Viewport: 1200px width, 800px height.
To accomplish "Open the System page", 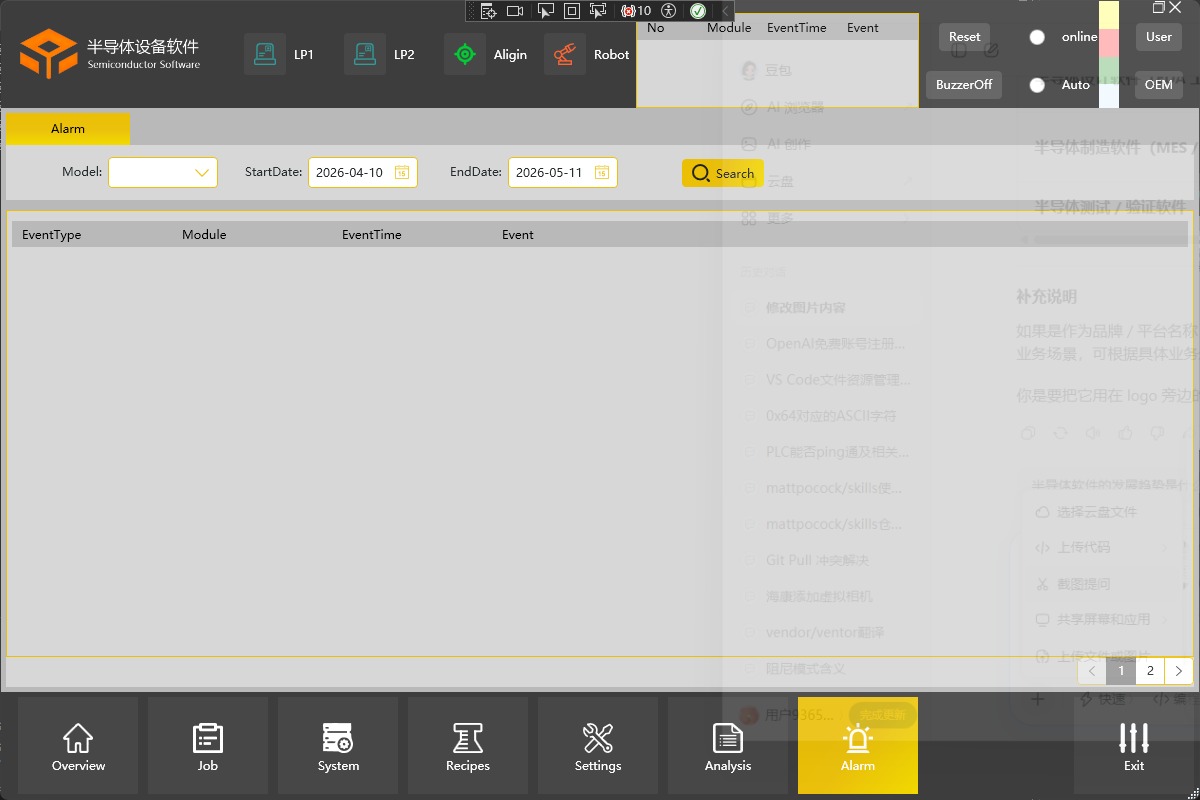I will coord(338,746).
